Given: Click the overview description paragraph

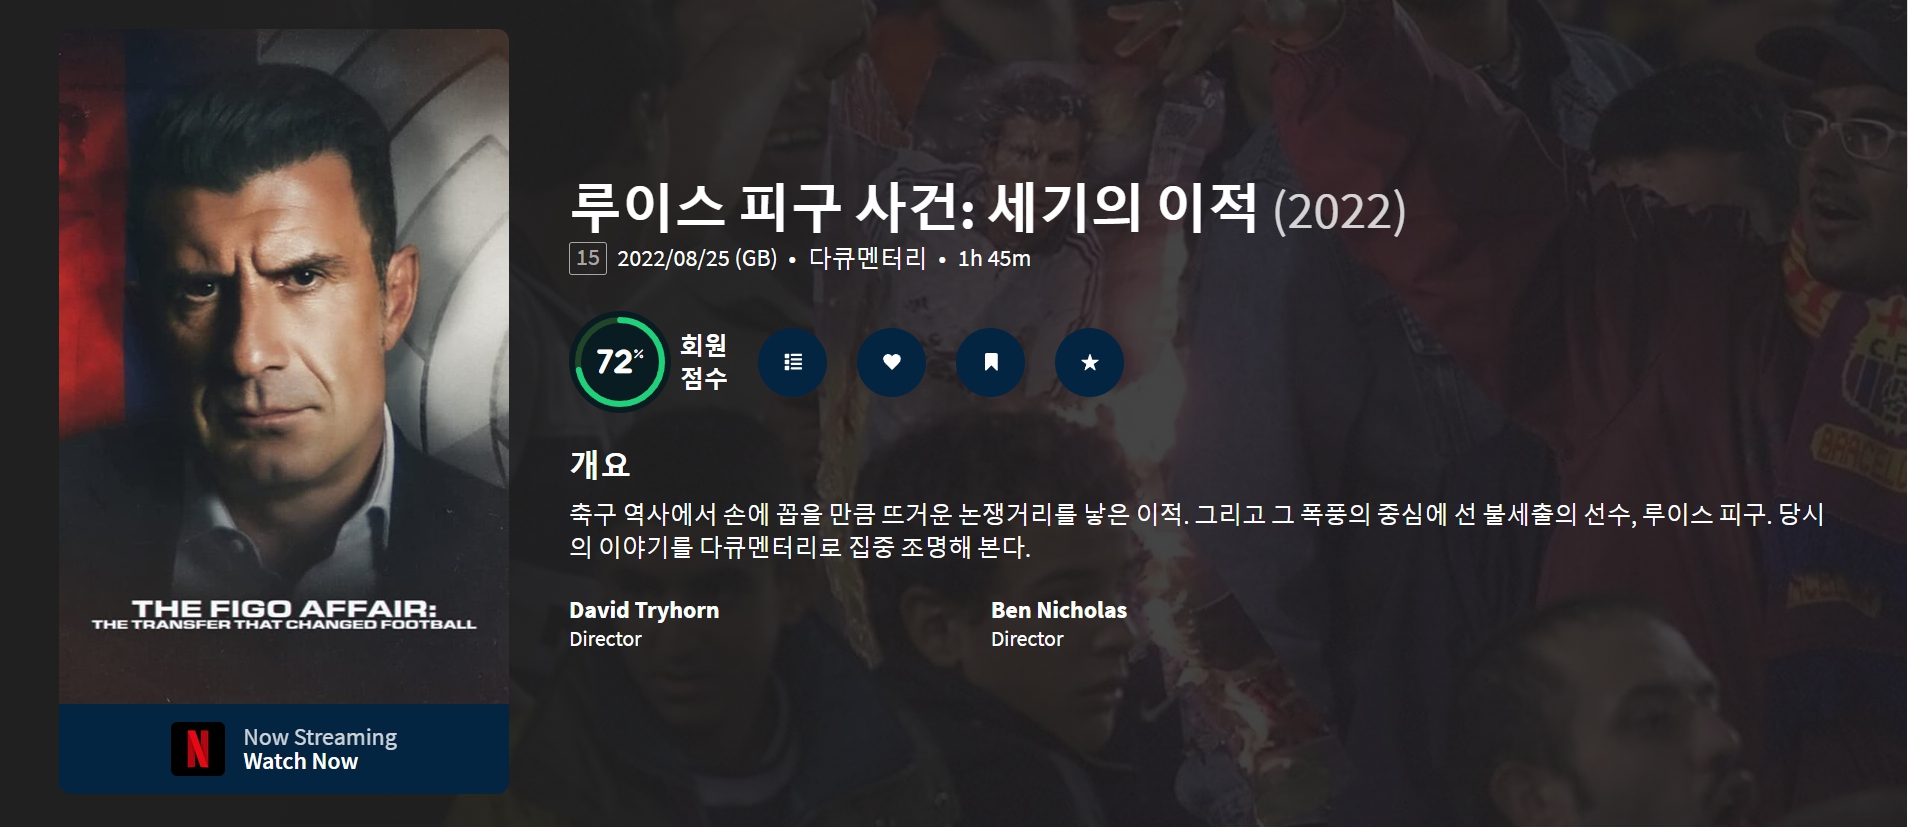Looking at the screenshot, I should tap(1197, 530).
